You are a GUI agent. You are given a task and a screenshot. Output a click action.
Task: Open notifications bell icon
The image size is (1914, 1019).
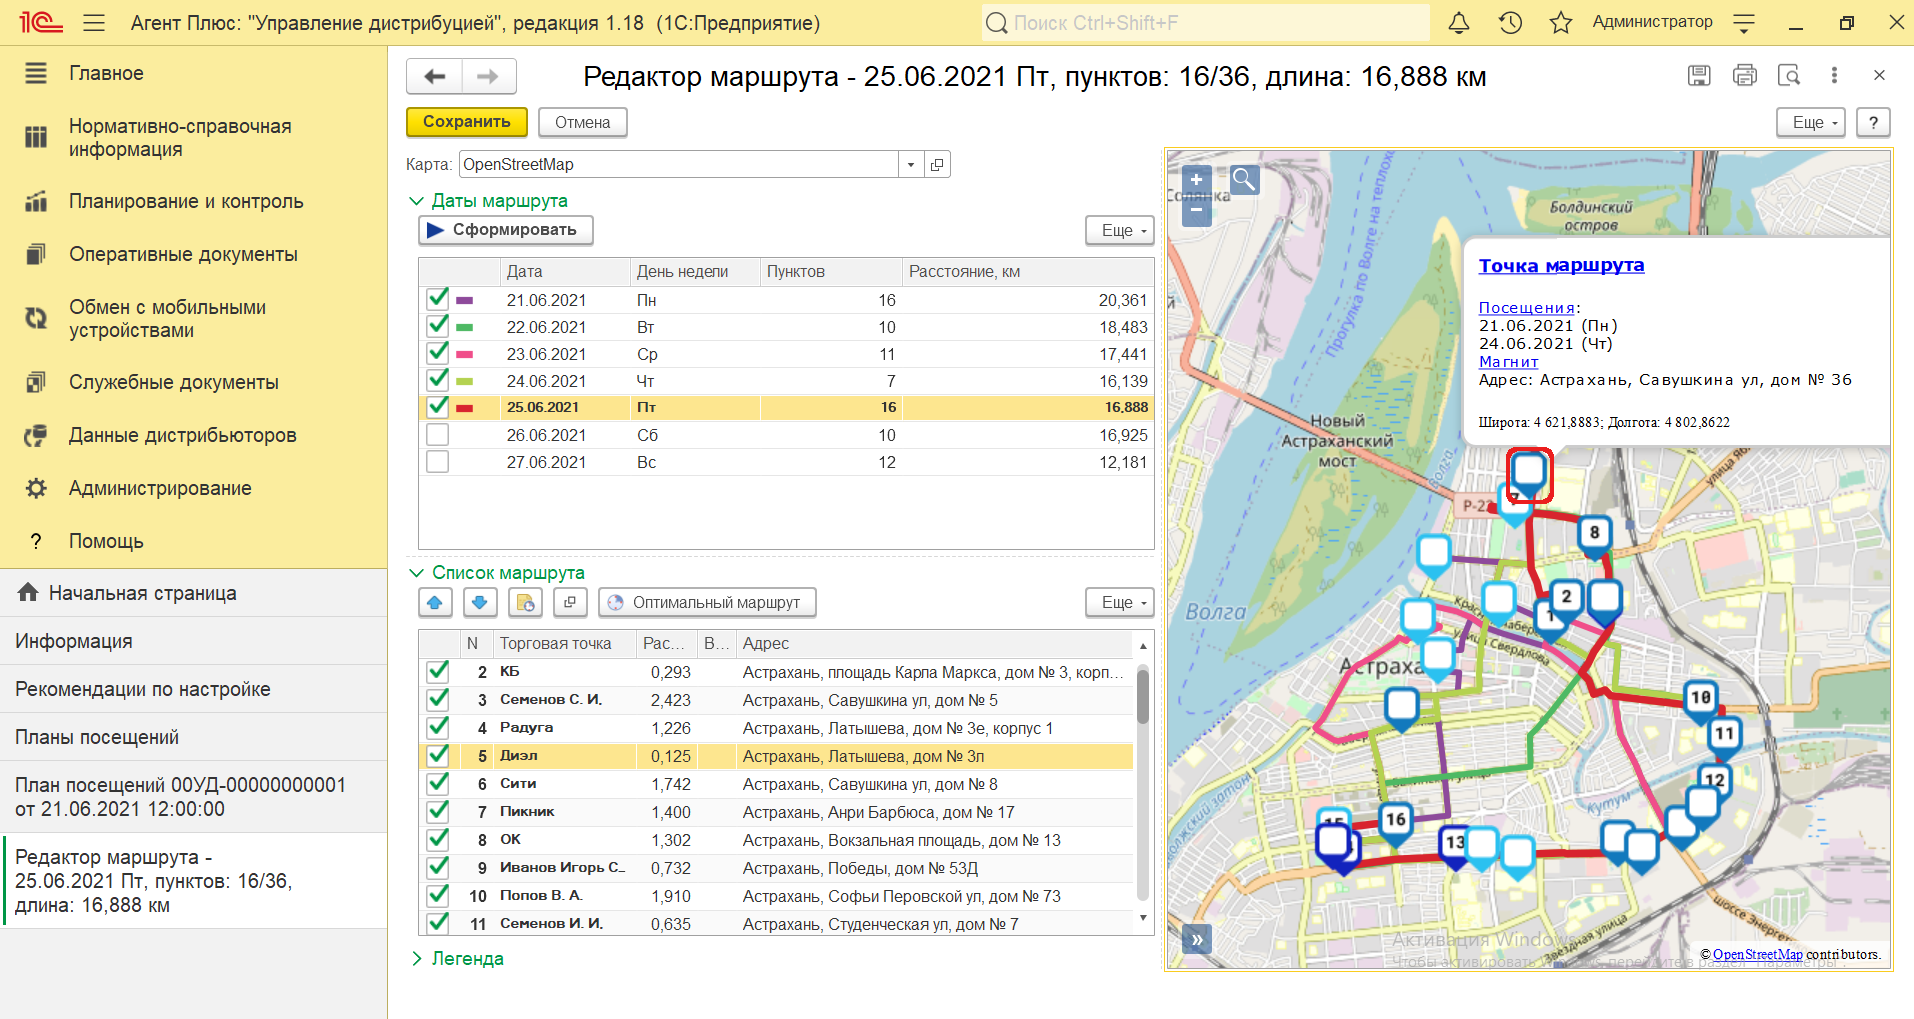pos(1459,23)
